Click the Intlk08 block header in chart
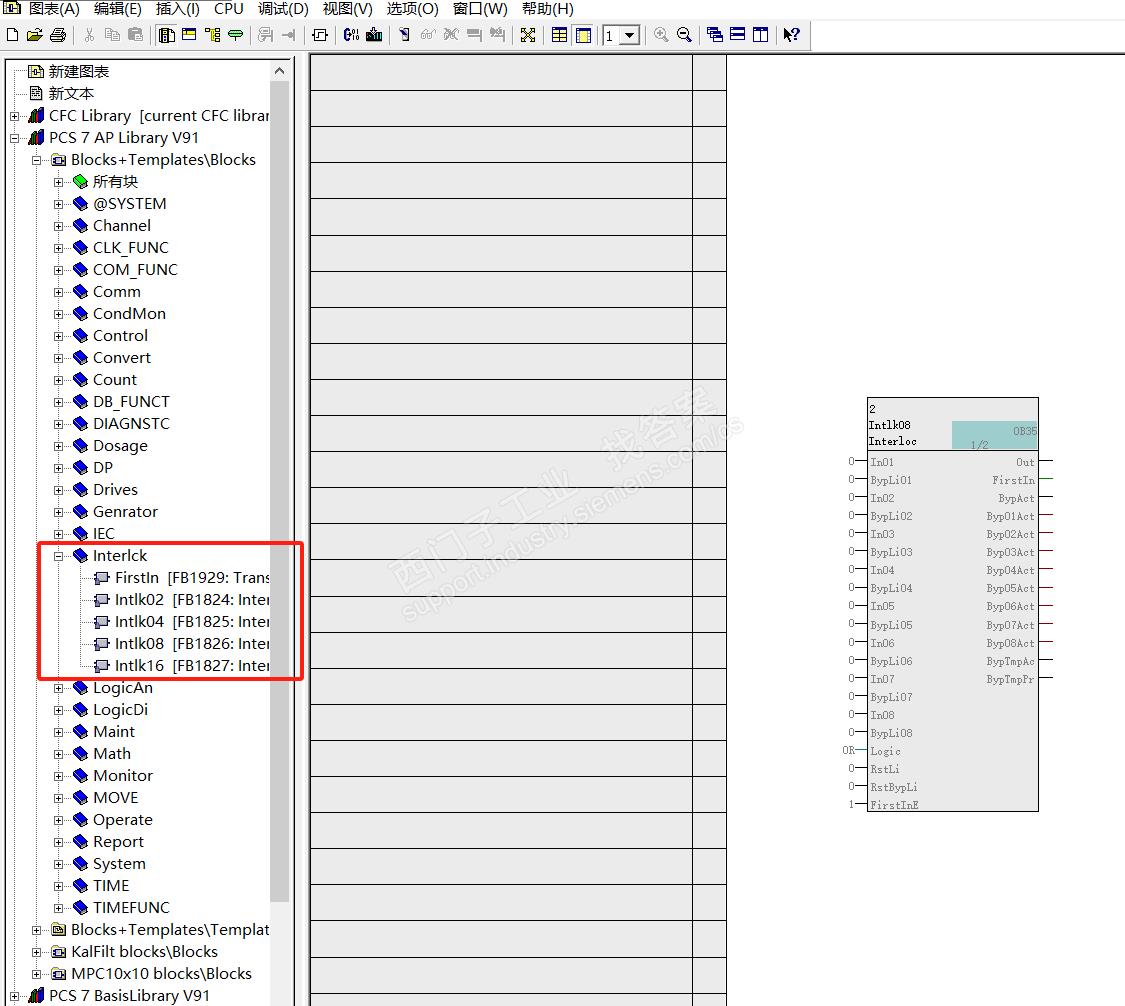Viewport: 1125px width, 1006px height. (952, 425)
